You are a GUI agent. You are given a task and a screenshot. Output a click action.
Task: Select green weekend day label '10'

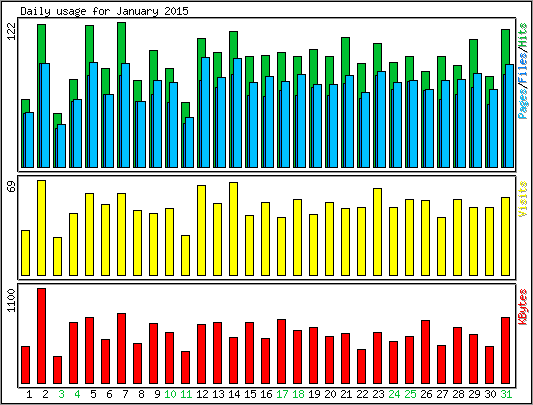pos(170,394)
